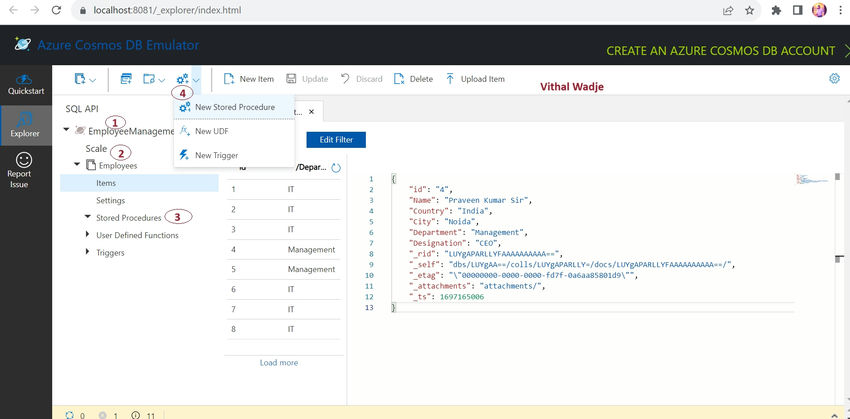Open the New Stored Procedure dropdown arrow
Viewport: 850px width, 419px height.
196,80
